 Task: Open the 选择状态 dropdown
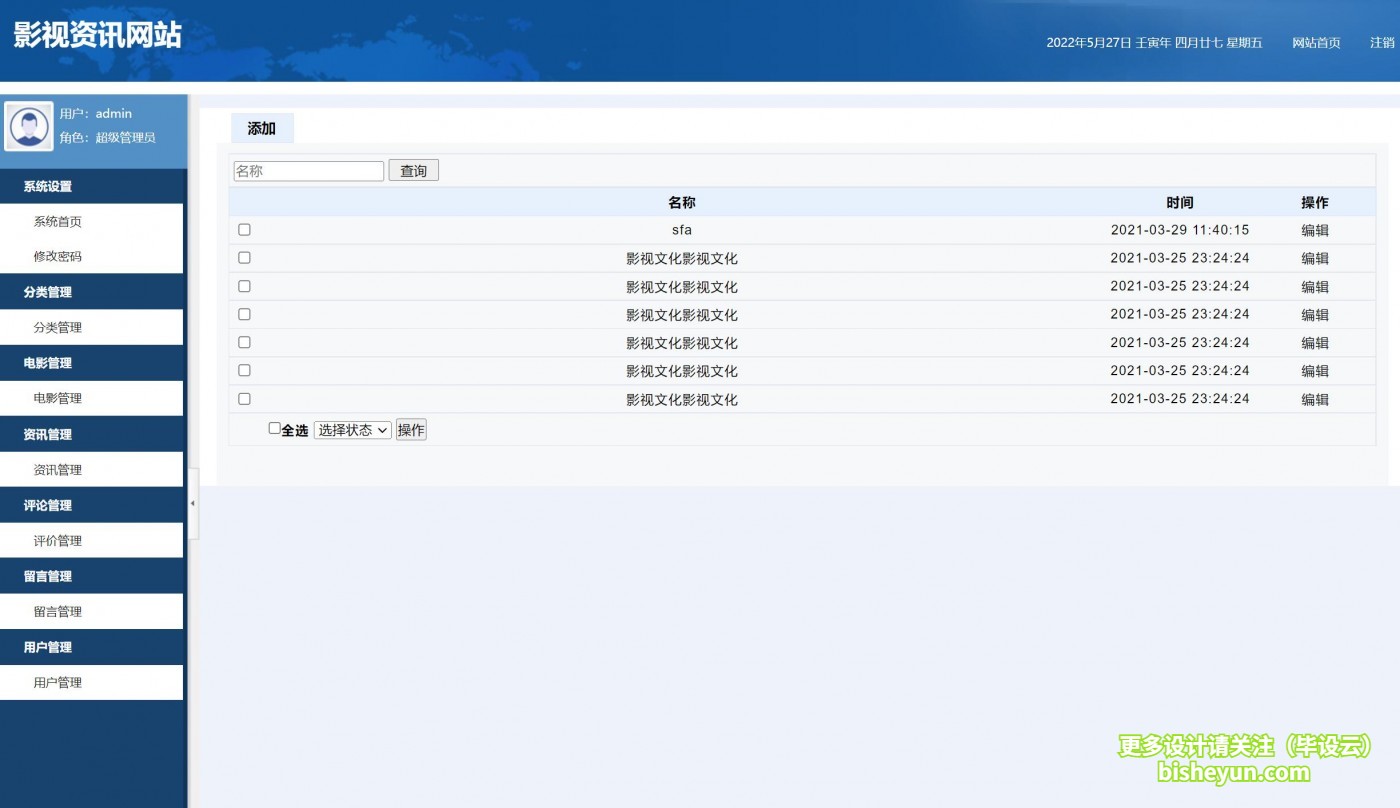(x=352, y=430)
